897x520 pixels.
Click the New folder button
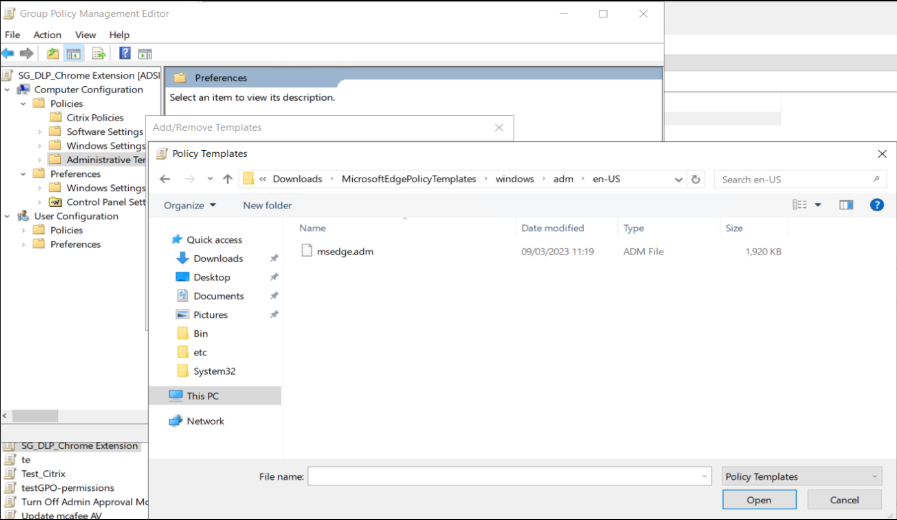(x=267, y=205)
